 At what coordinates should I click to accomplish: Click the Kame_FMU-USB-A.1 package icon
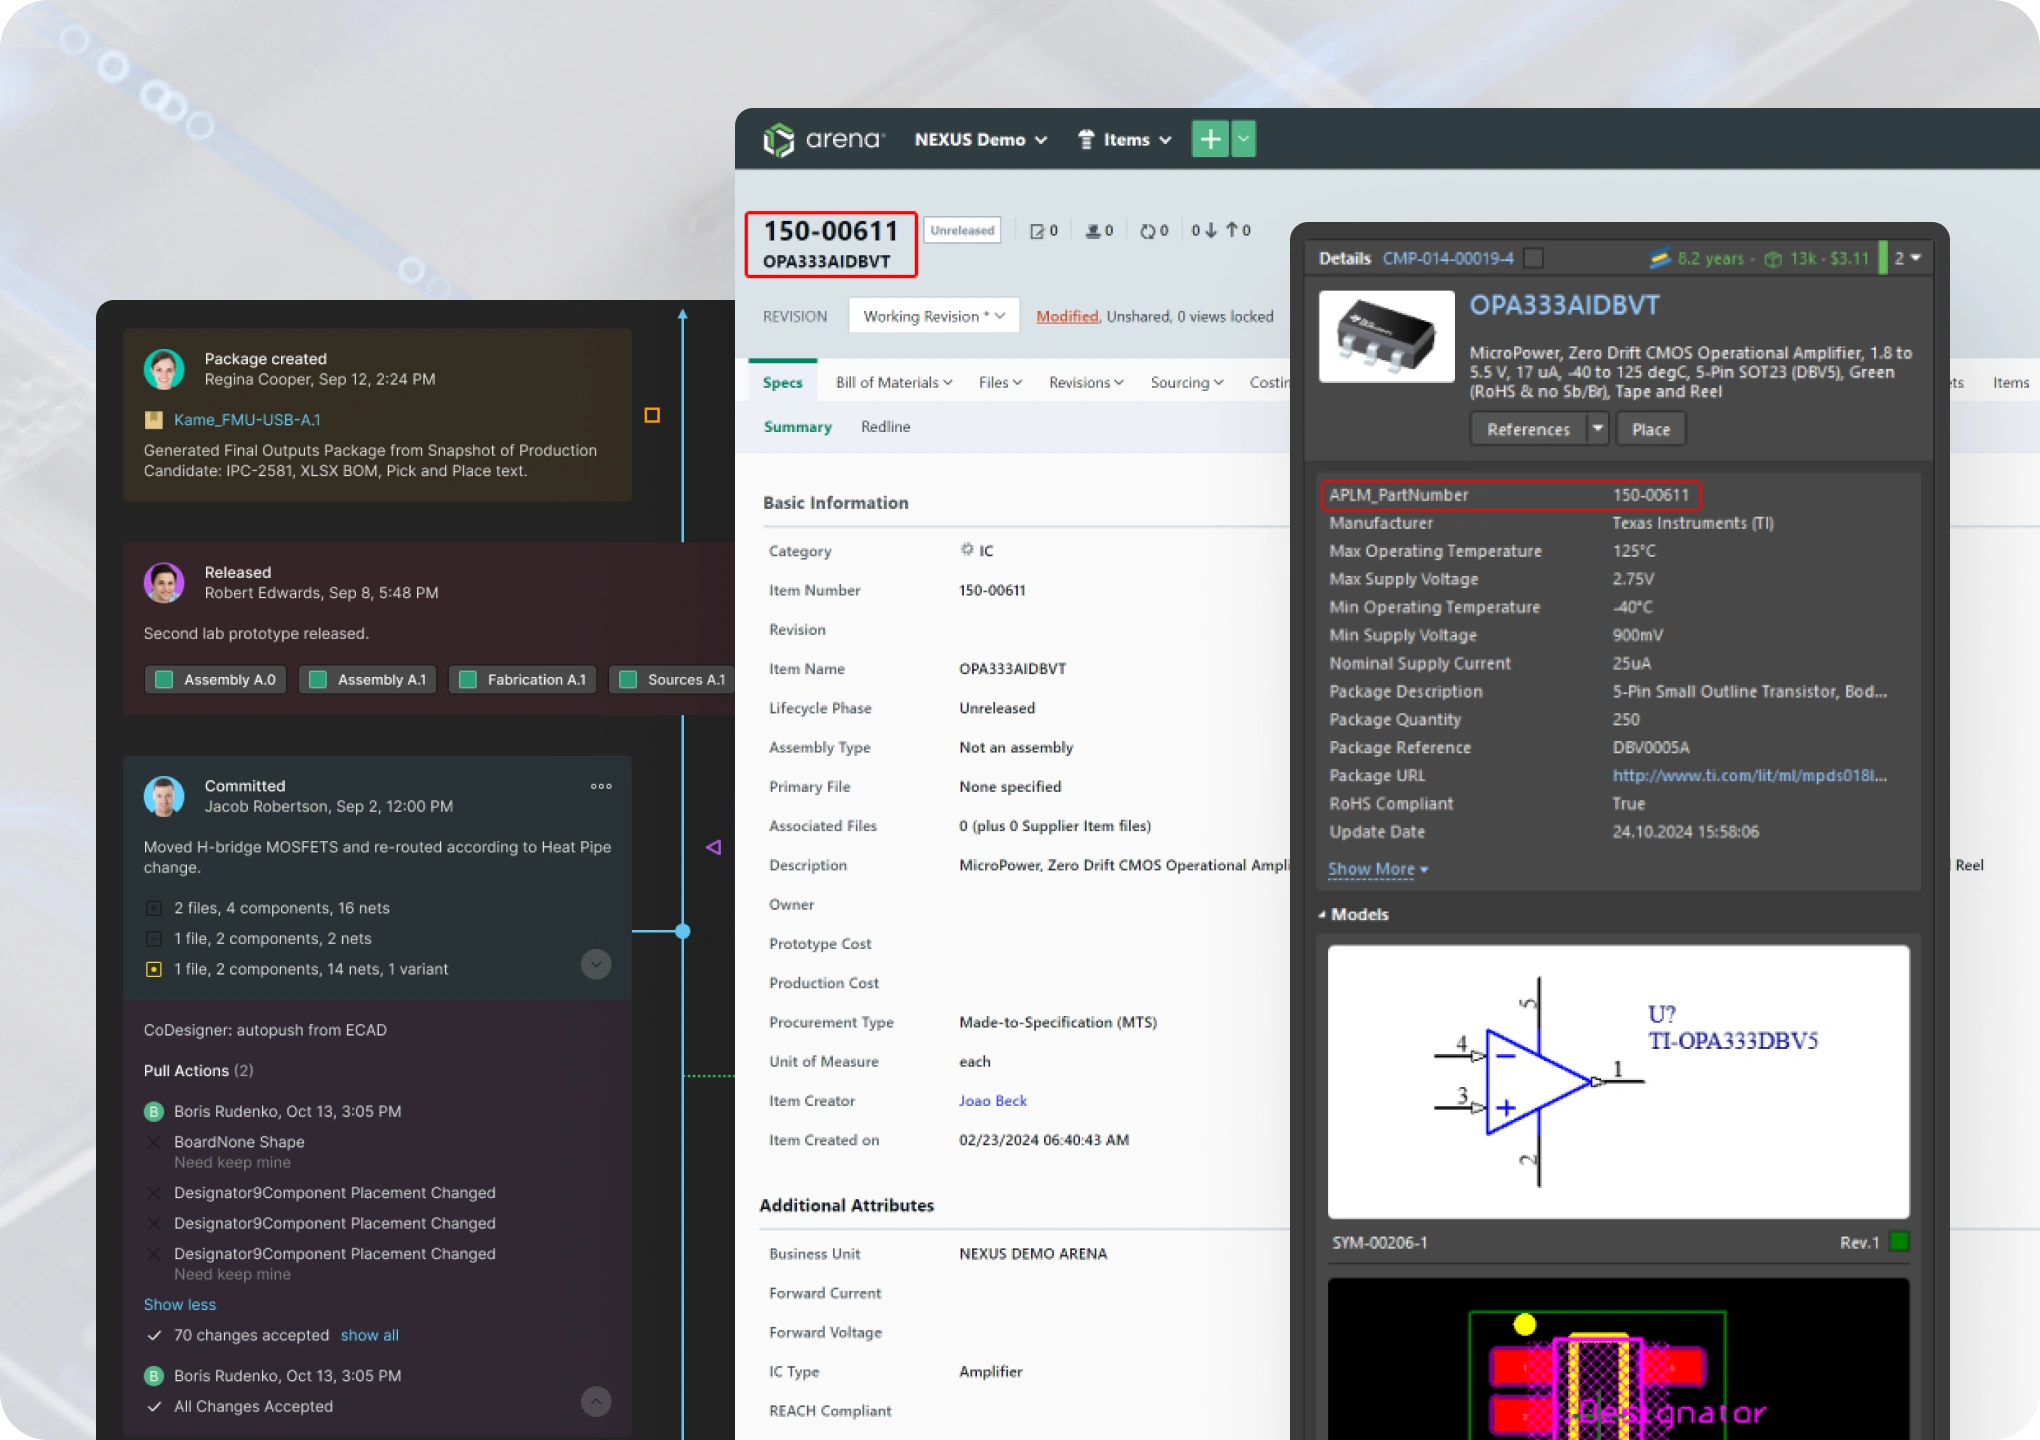pyautogui.click(x=153, y=420)
